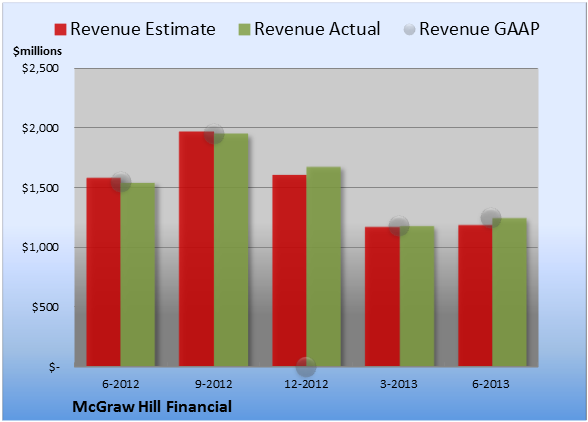
Task: Click the red Revenue Estimate legend swatch
Action: click(x=60, y=30)
